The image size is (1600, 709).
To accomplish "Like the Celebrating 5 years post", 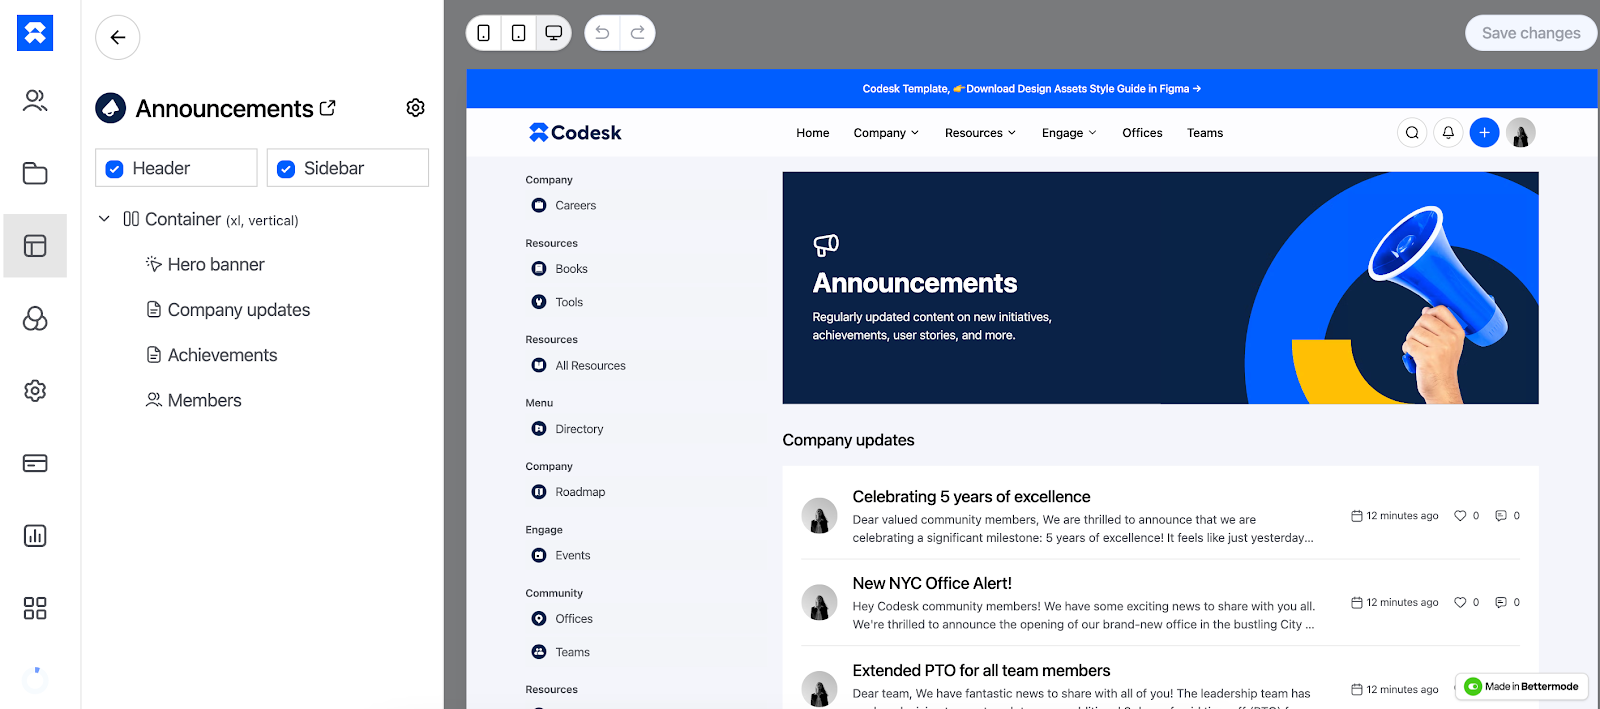I will tap(1460, 516).
